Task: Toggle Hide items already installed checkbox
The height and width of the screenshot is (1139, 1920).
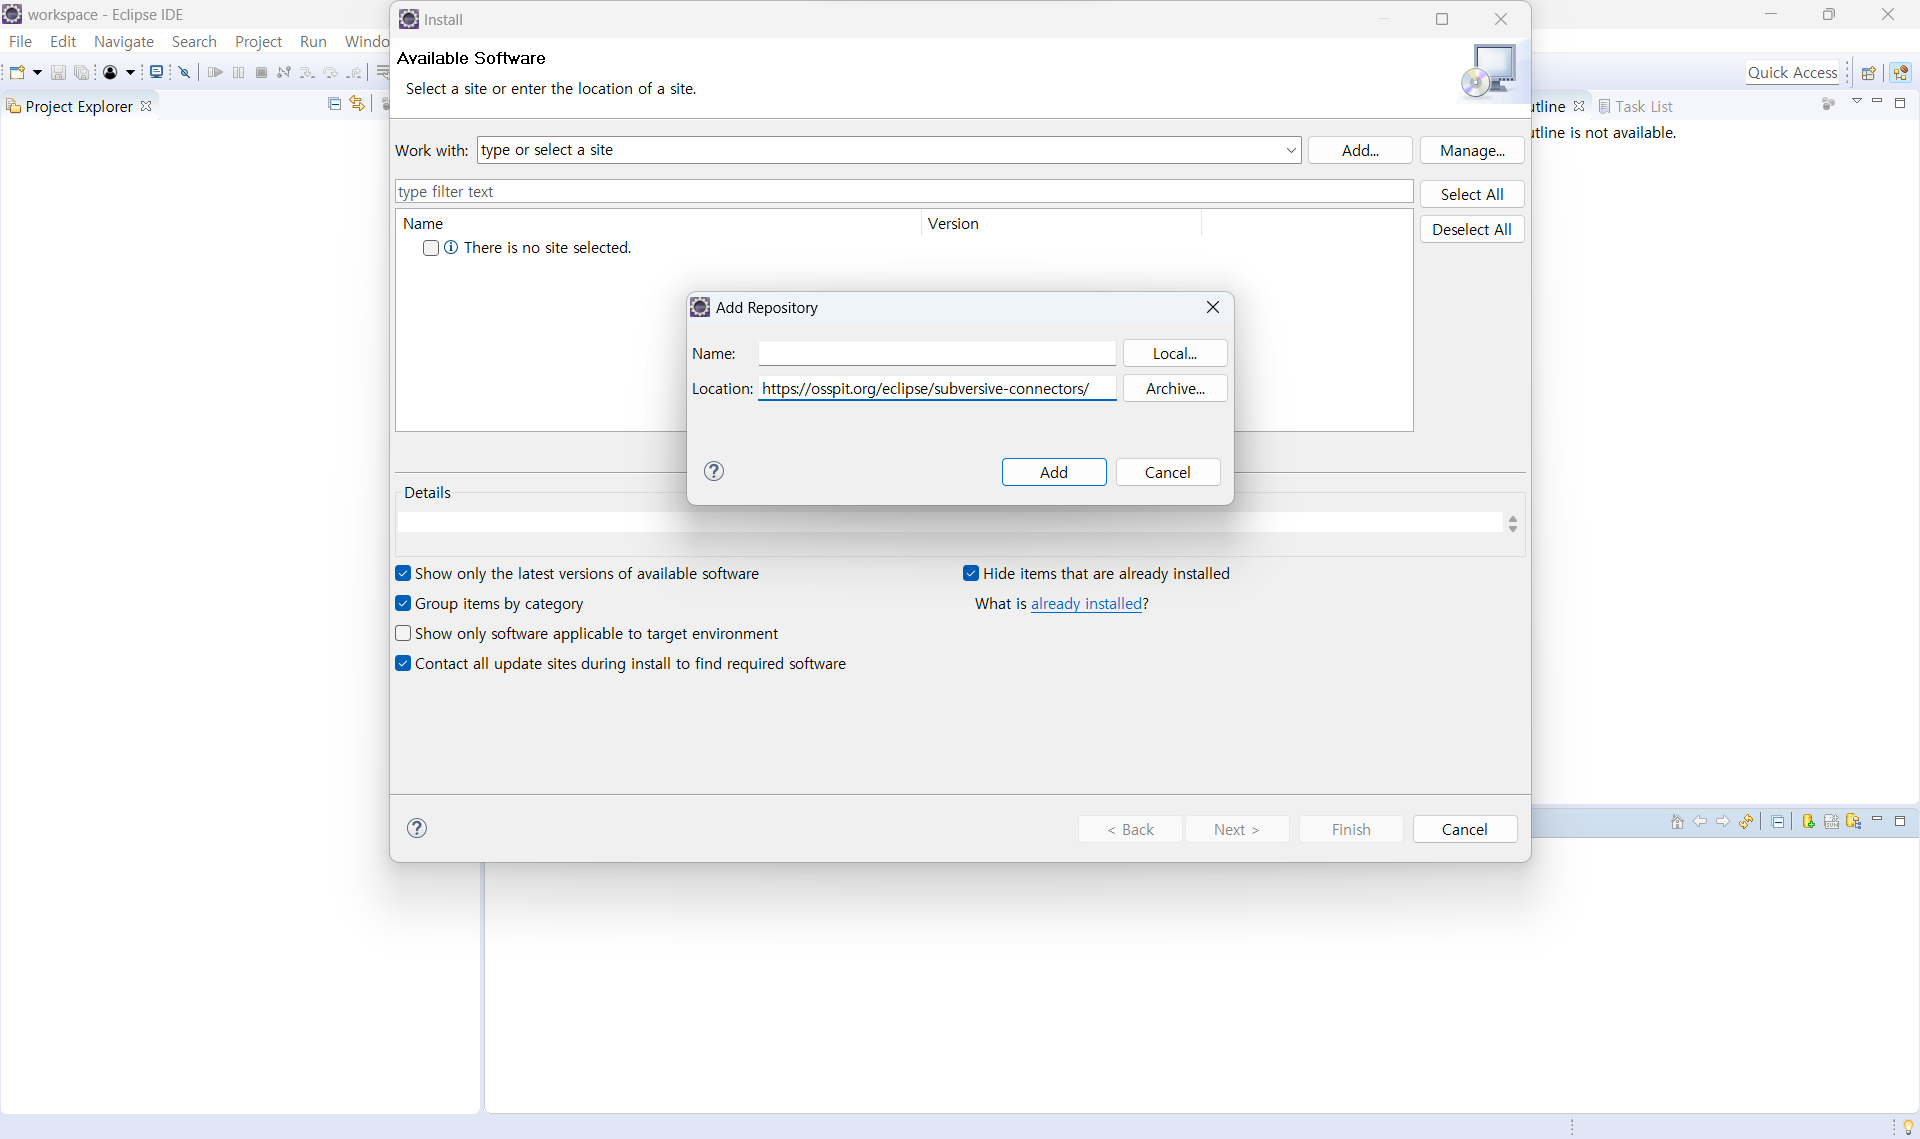Action: point(971,573)
